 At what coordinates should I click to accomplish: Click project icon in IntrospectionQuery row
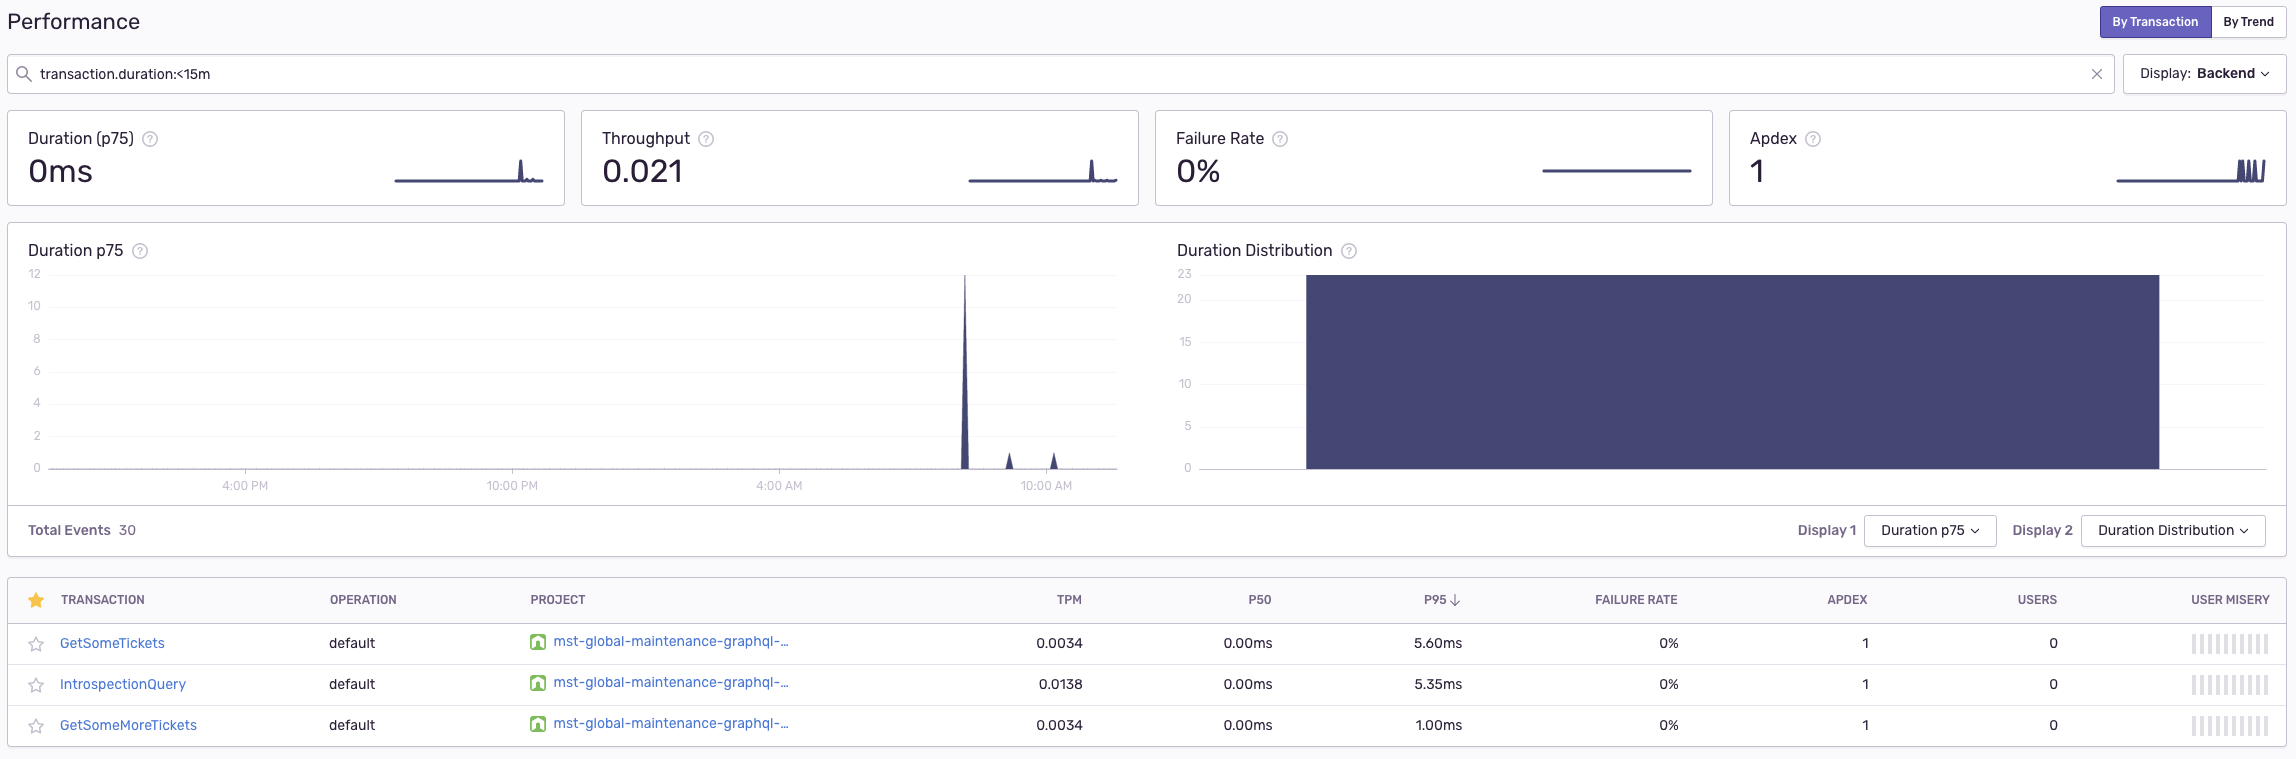538,683
